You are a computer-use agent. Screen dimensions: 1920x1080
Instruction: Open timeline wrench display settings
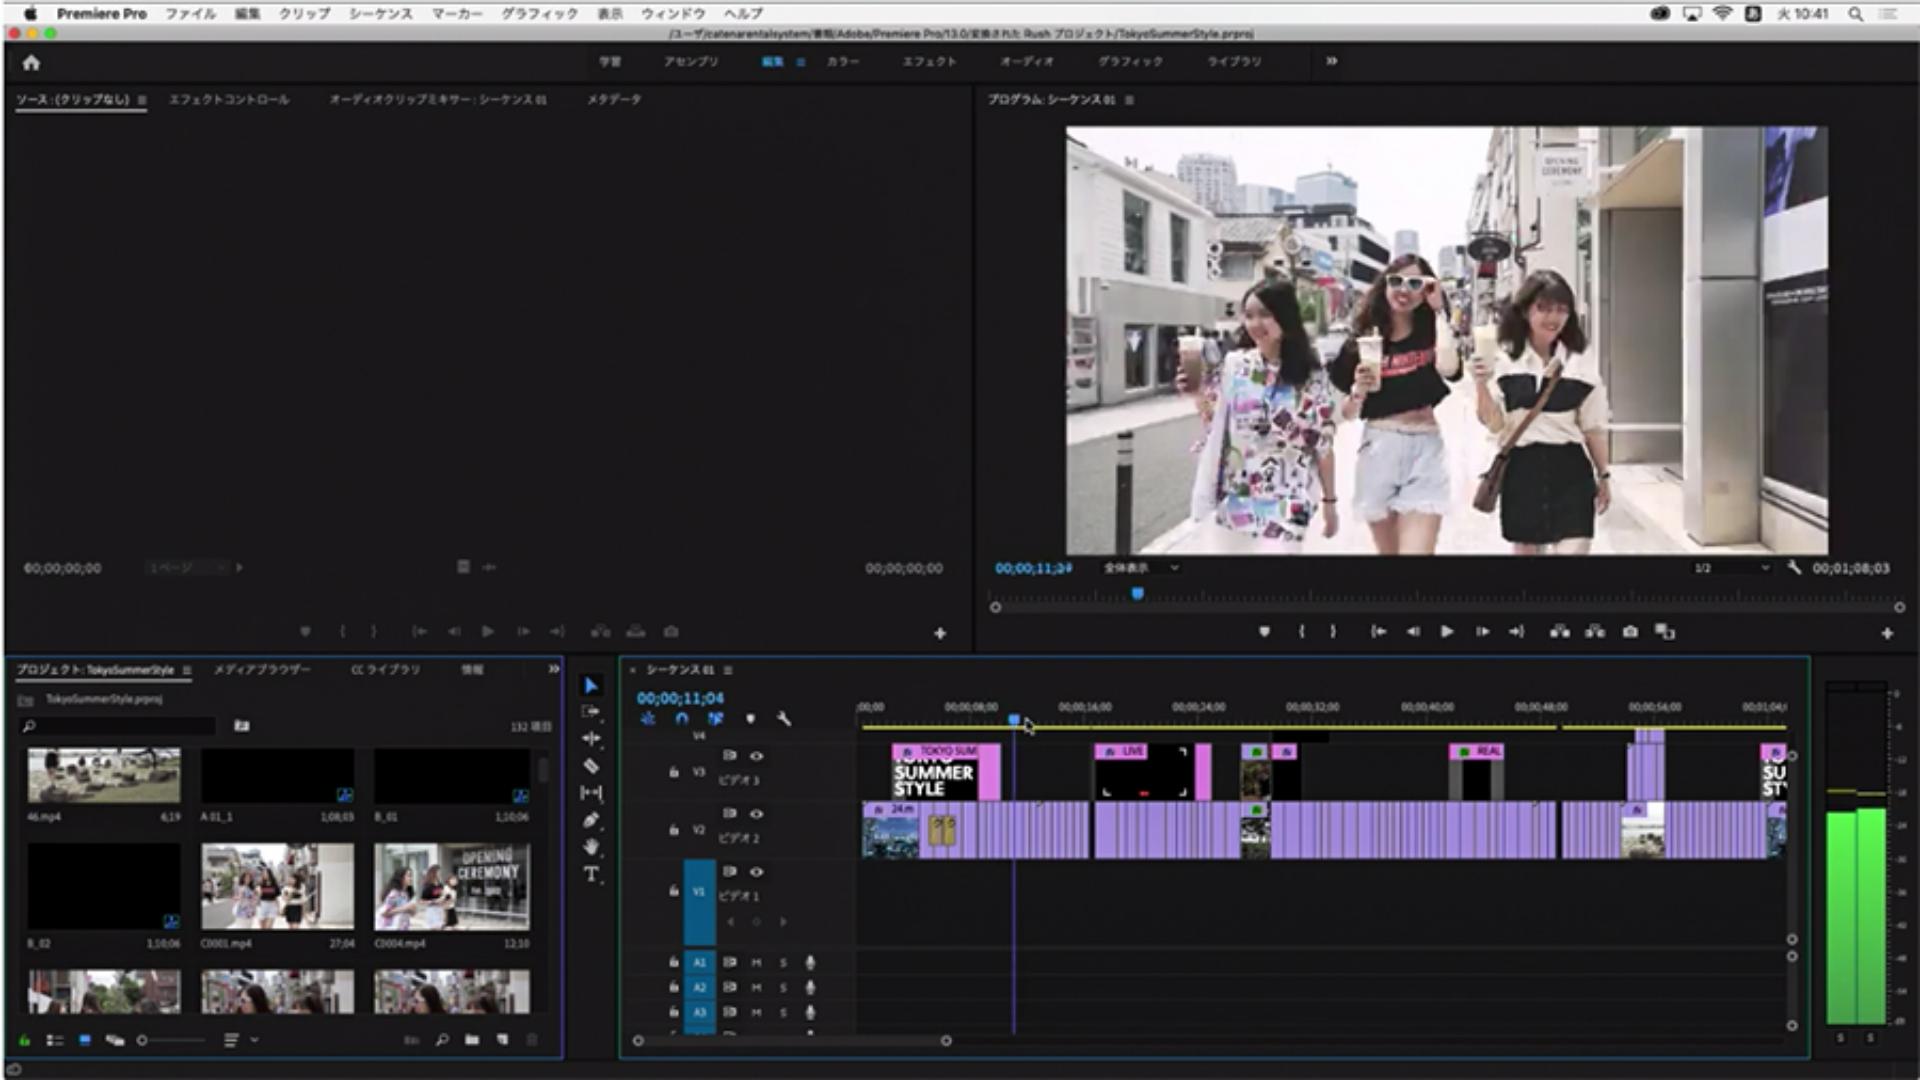(x=784, y=719)
